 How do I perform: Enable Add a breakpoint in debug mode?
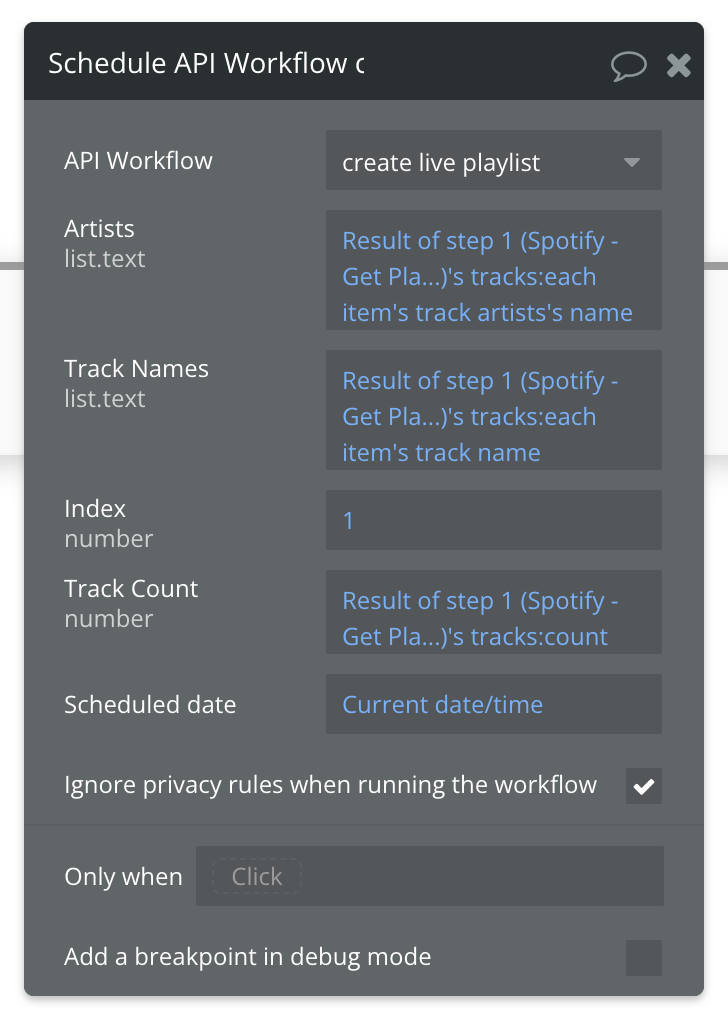coord(644,957)
